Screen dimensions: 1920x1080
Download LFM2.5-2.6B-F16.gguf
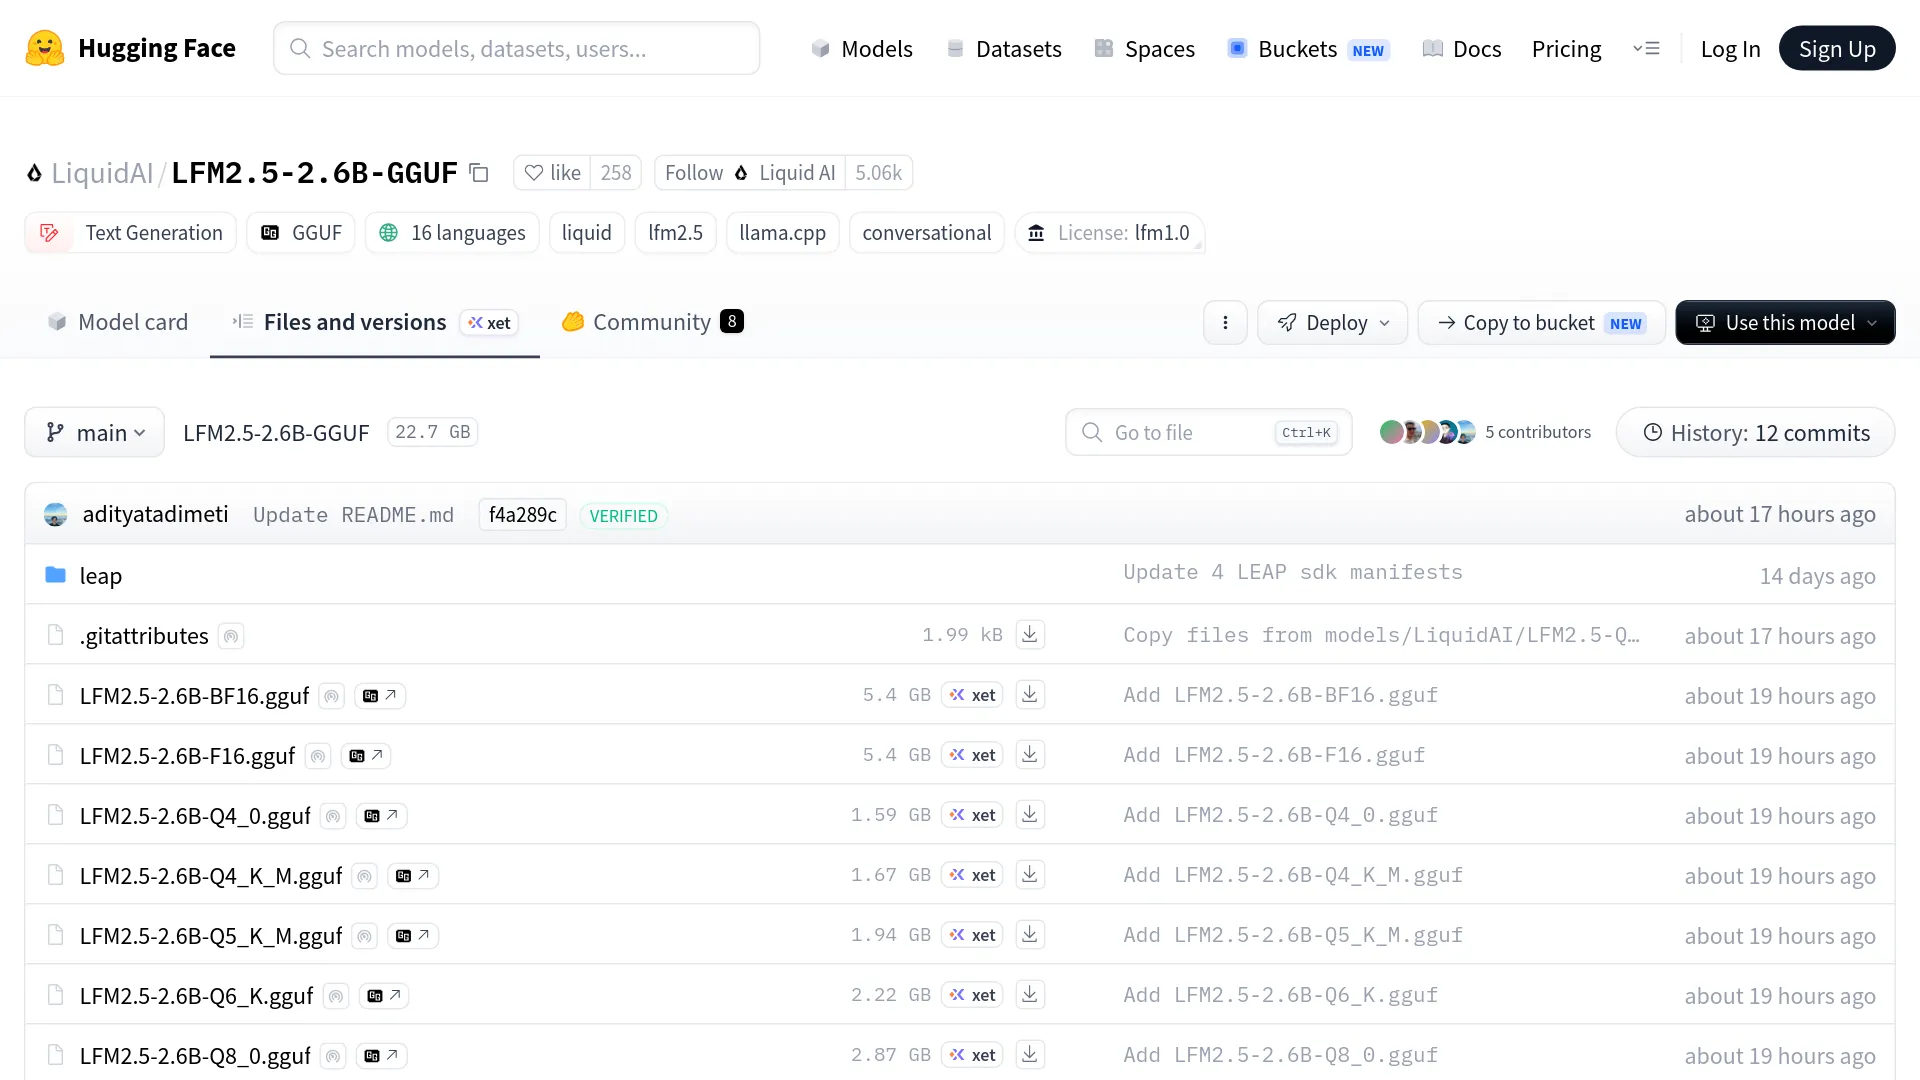click(x=1030, y=754)
